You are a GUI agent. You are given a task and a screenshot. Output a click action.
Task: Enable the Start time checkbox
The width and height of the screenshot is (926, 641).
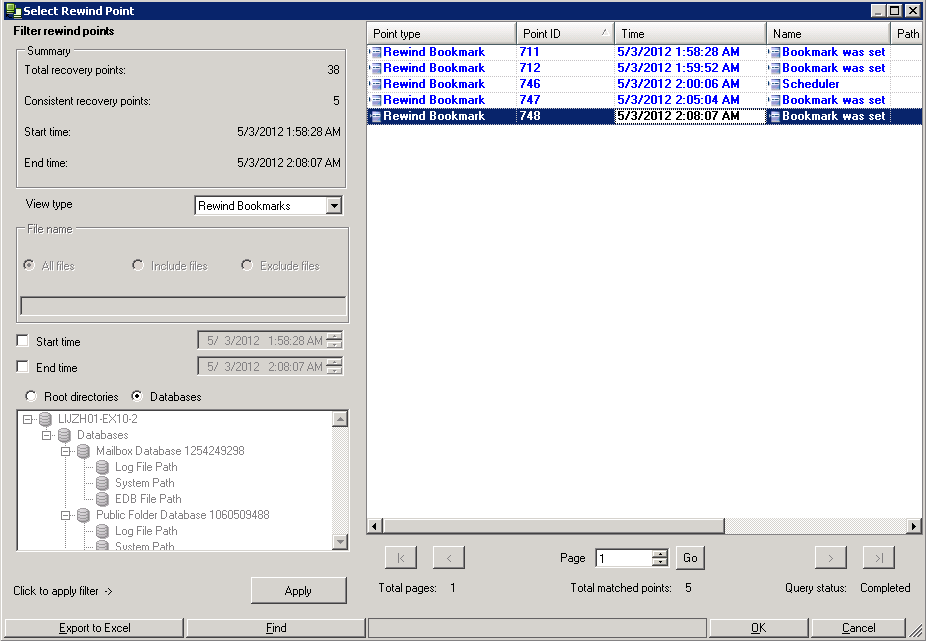[x=21, y=341]
